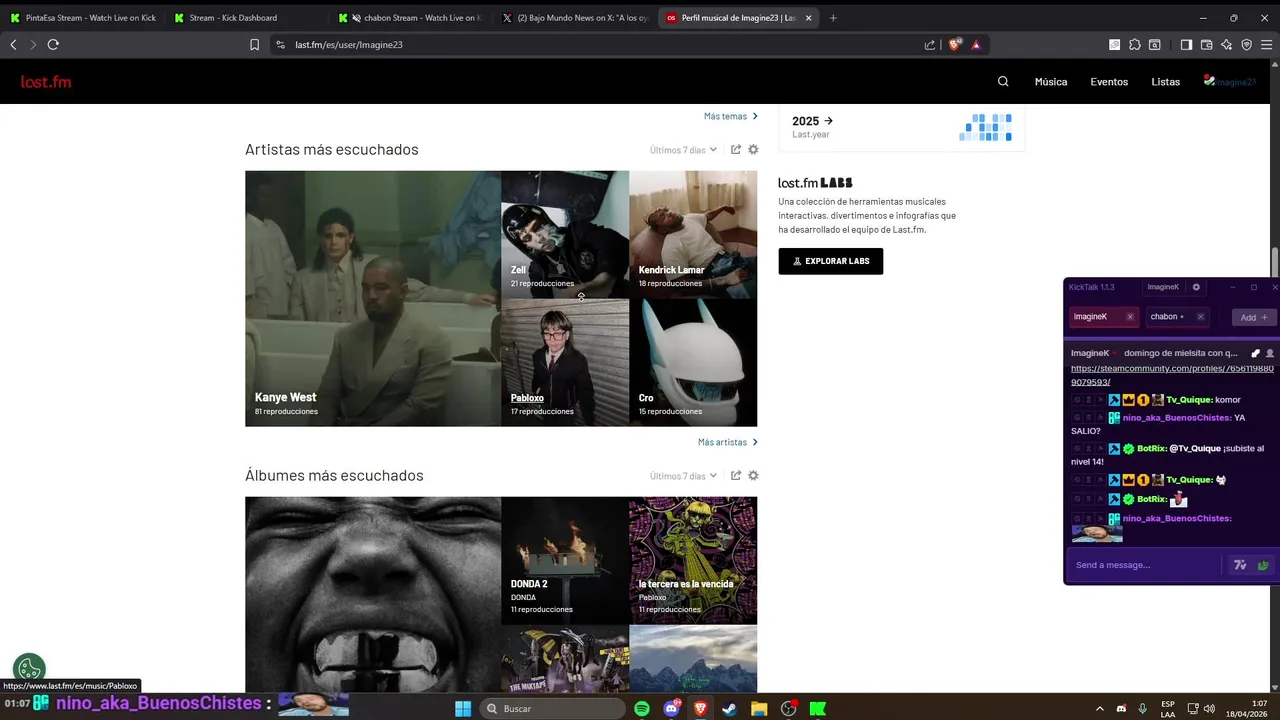
Task: Close the ImagineK tab in KickTalk
Action: coord(1130,317)
